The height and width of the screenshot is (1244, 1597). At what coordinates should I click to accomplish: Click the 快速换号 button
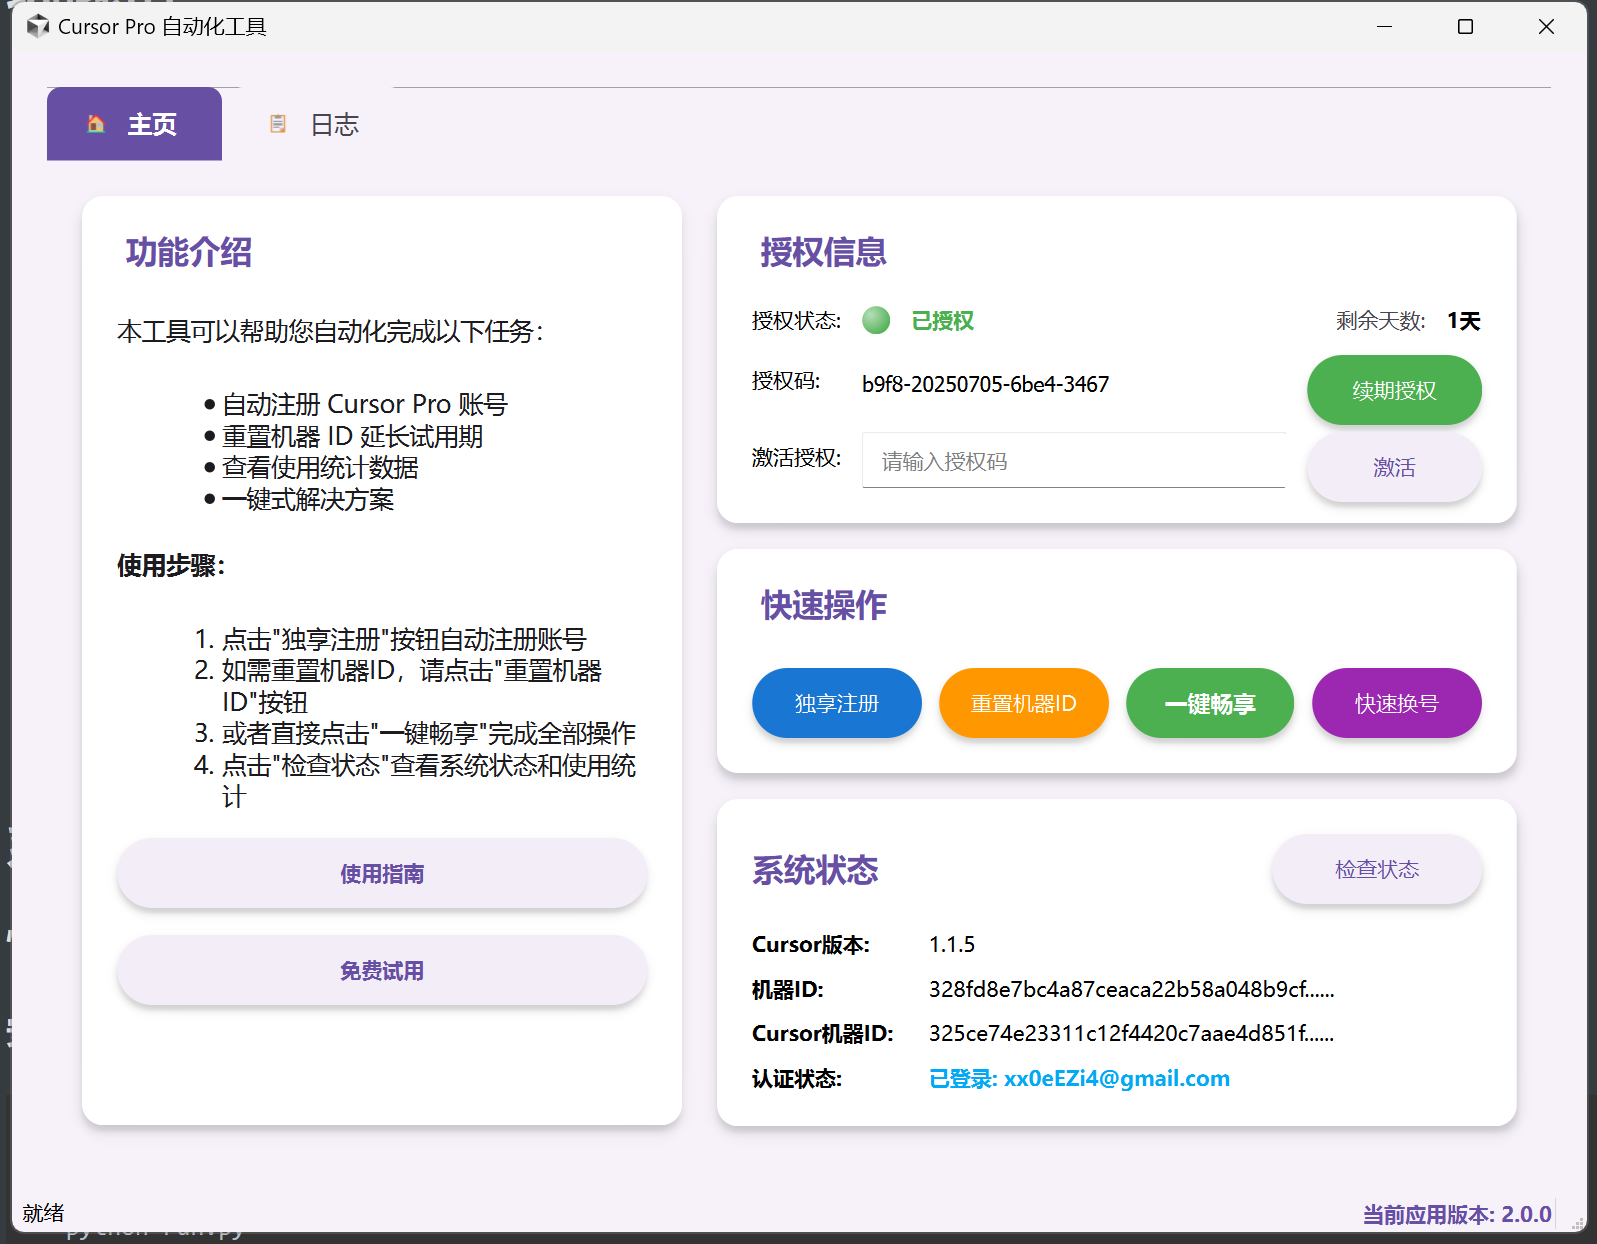pos(1396,703)
